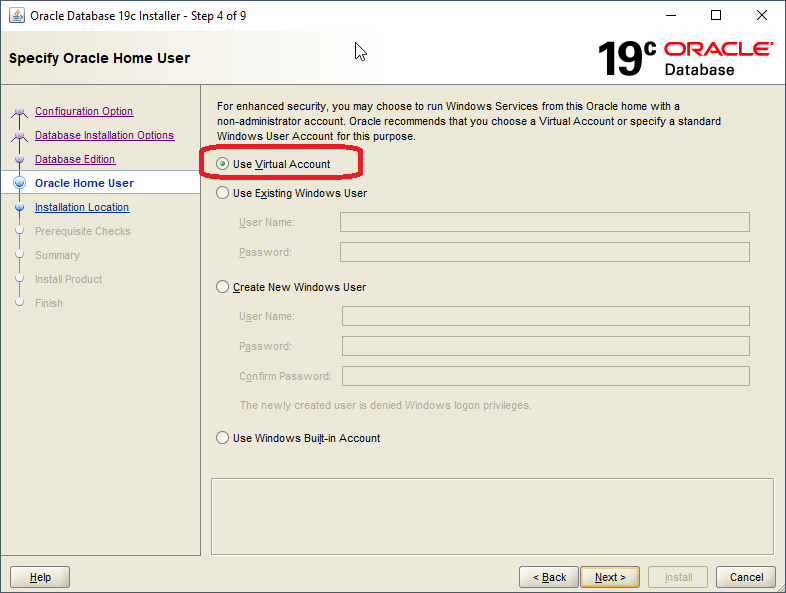This screenshot has height=593, width=786.
Task: Click the empty message area at bottom
Action: tap(492, 516)
